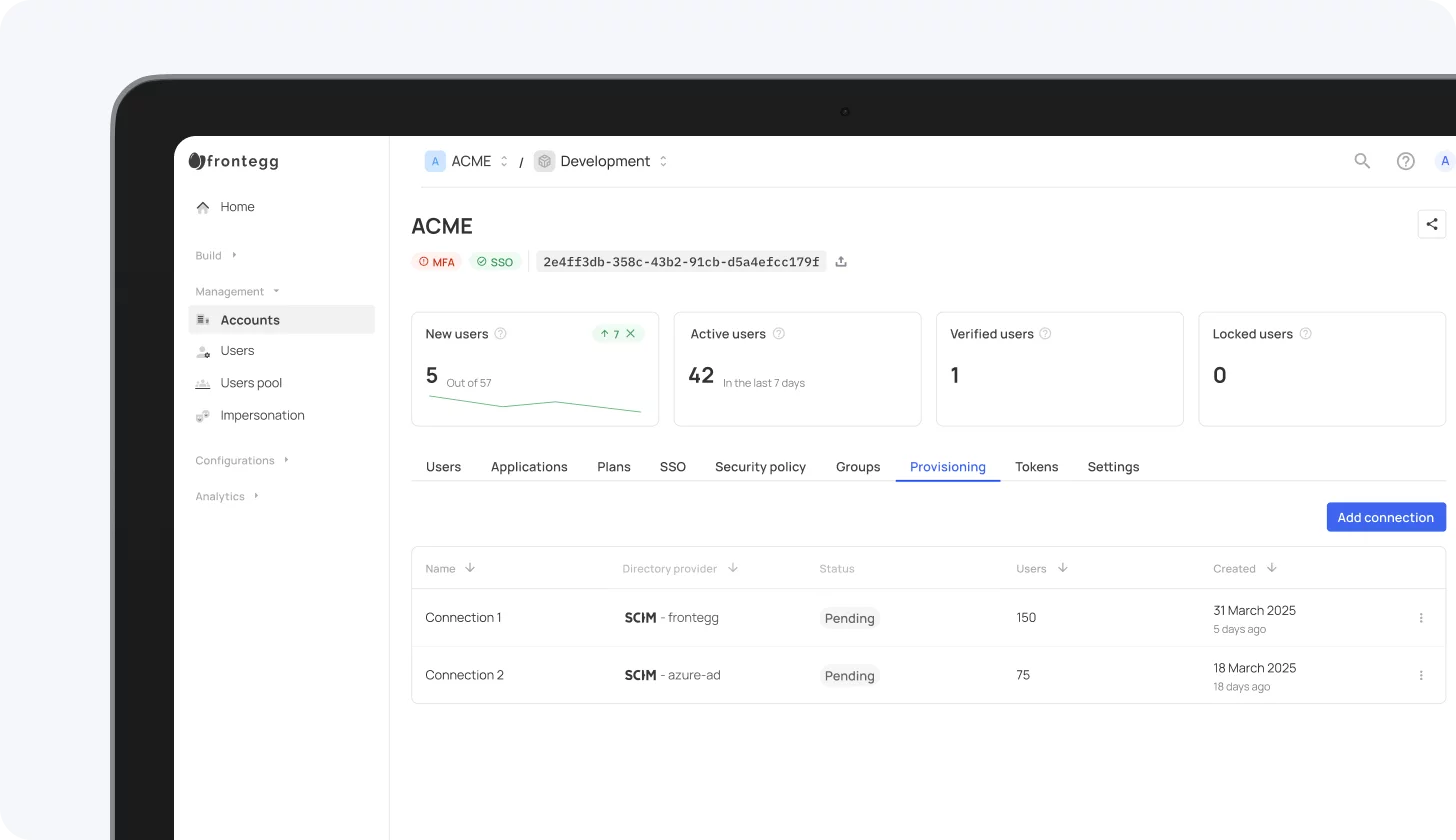The height and width of the screenshot is (840, 1456).
Task: Open search with the magnifier icon
Action: click(x=1362, y=161)
